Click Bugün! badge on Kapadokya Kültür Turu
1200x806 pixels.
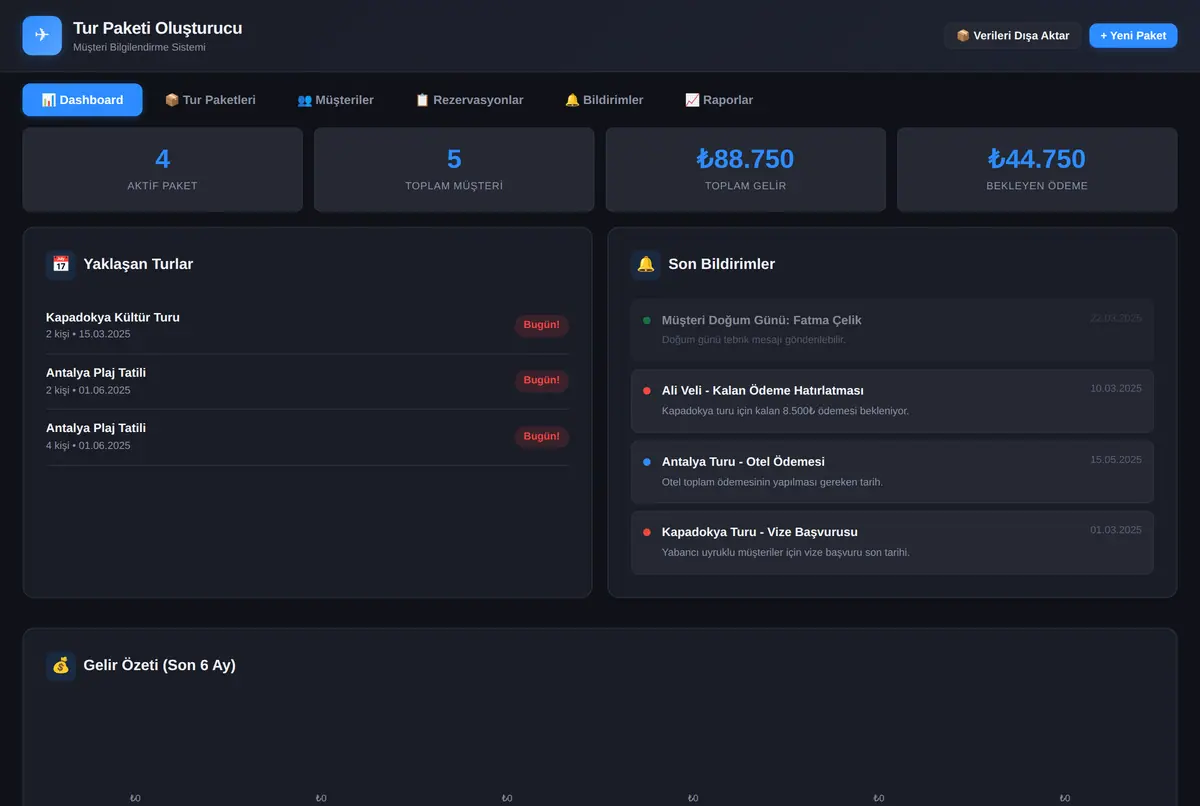pyautogui.click(x=542, y=325)
